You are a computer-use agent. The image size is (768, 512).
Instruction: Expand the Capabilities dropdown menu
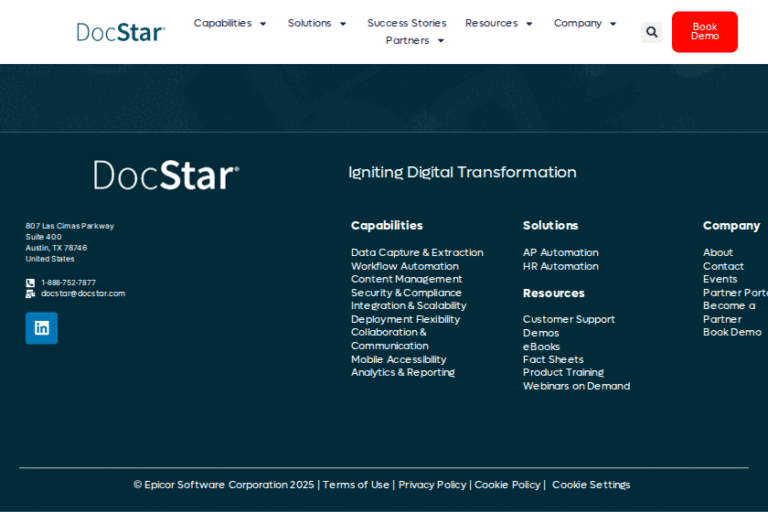point(230,23)
